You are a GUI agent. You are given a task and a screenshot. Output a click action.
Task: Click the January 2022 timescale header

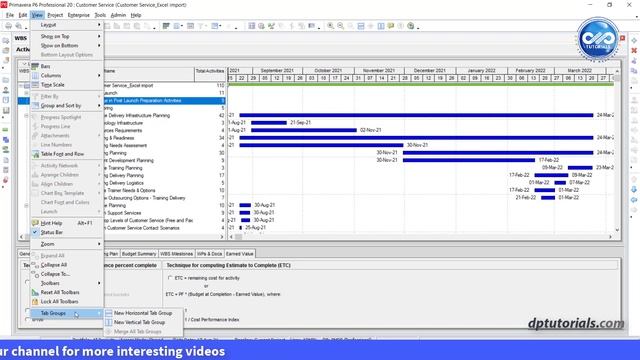(481, 71)
